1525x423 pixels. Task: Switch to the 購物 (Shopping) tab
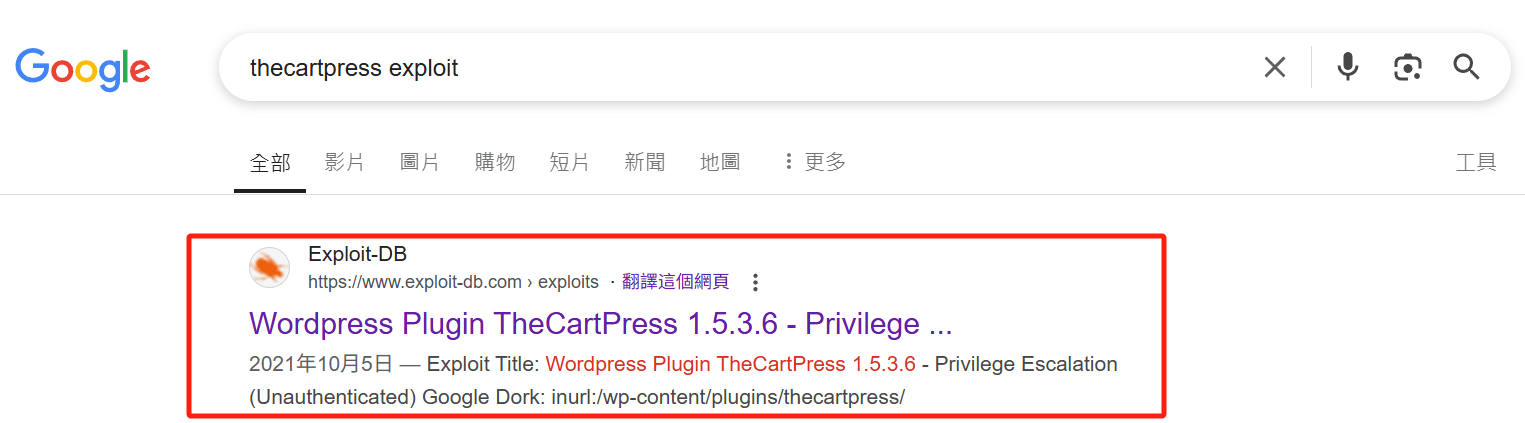coord(495,162)
